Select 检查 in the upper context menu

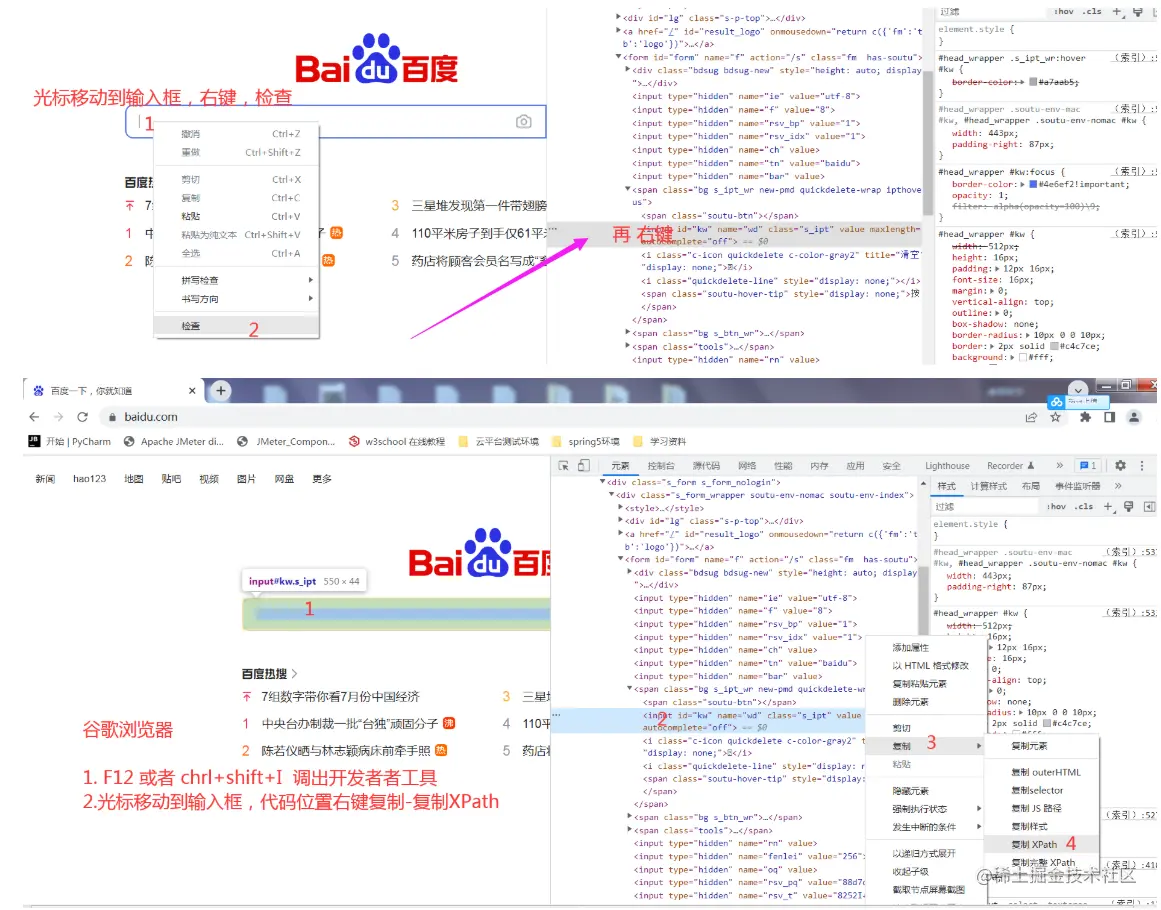[237, 326]
